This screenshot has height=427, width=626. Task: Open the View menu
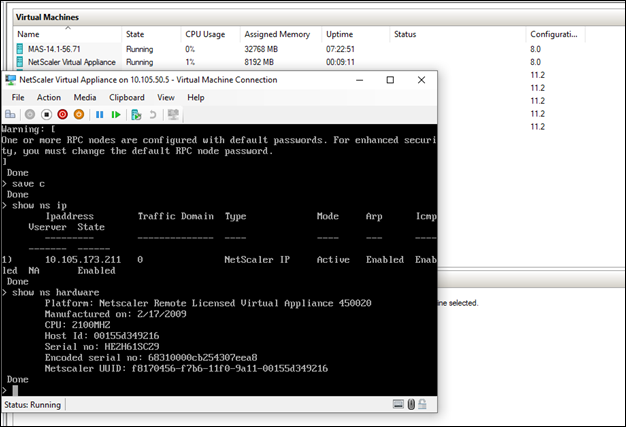coord(166,97)
